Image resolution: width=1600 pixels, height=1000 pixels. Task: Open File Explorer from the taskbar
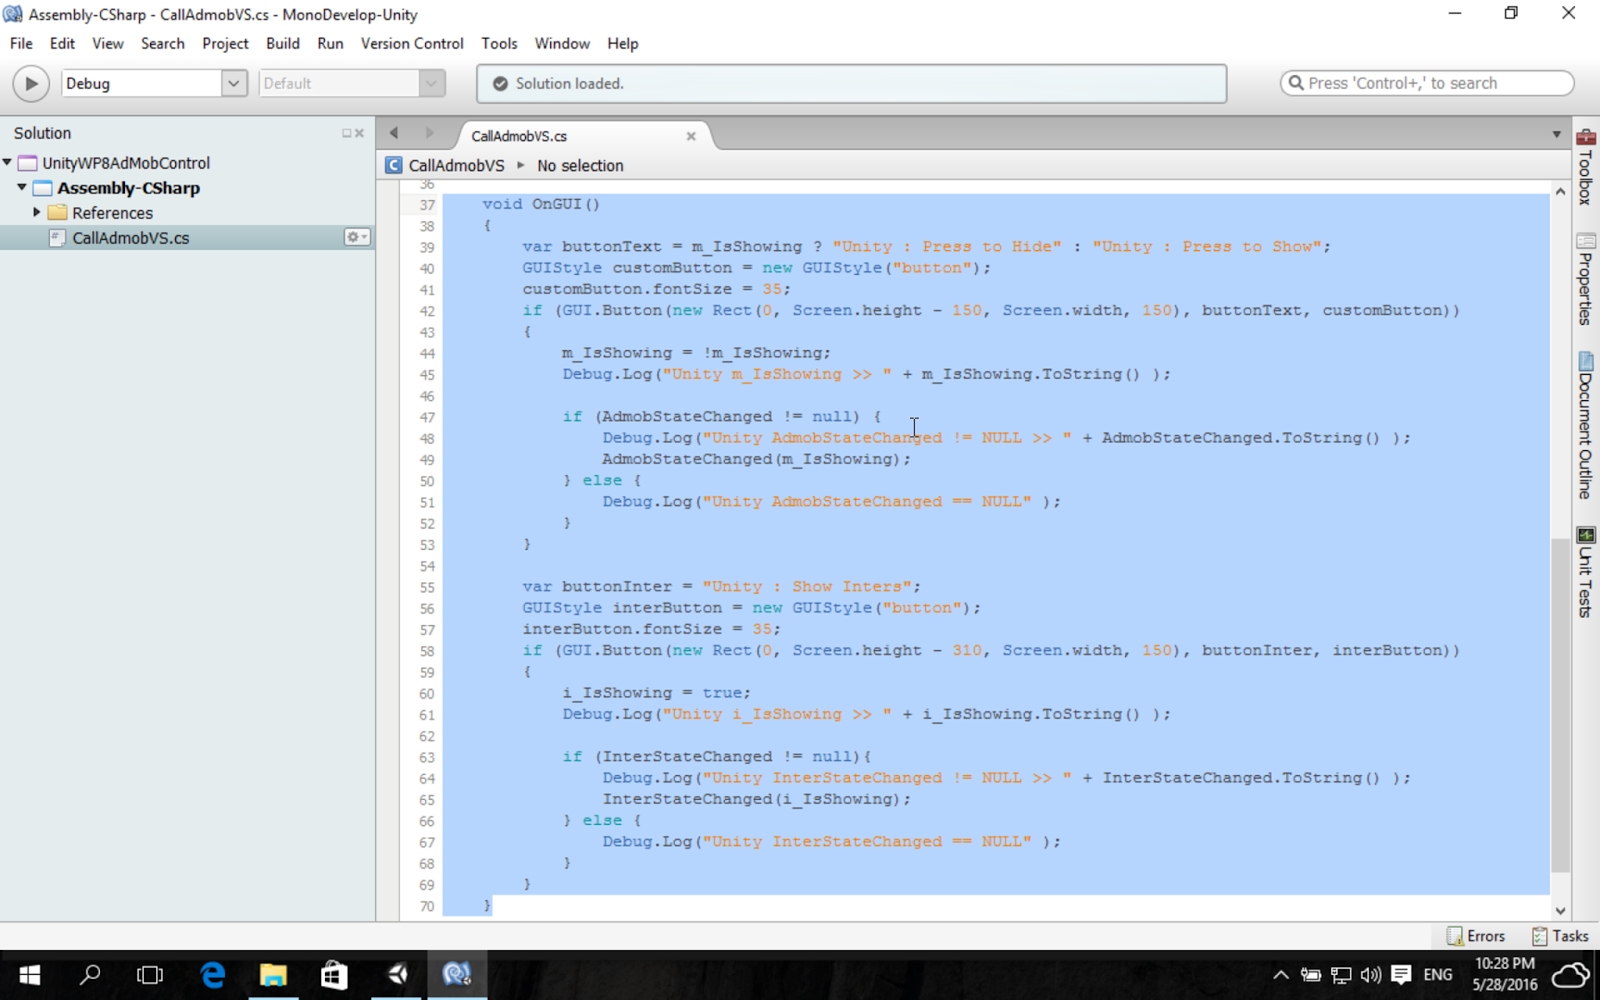tap(273, 974)
